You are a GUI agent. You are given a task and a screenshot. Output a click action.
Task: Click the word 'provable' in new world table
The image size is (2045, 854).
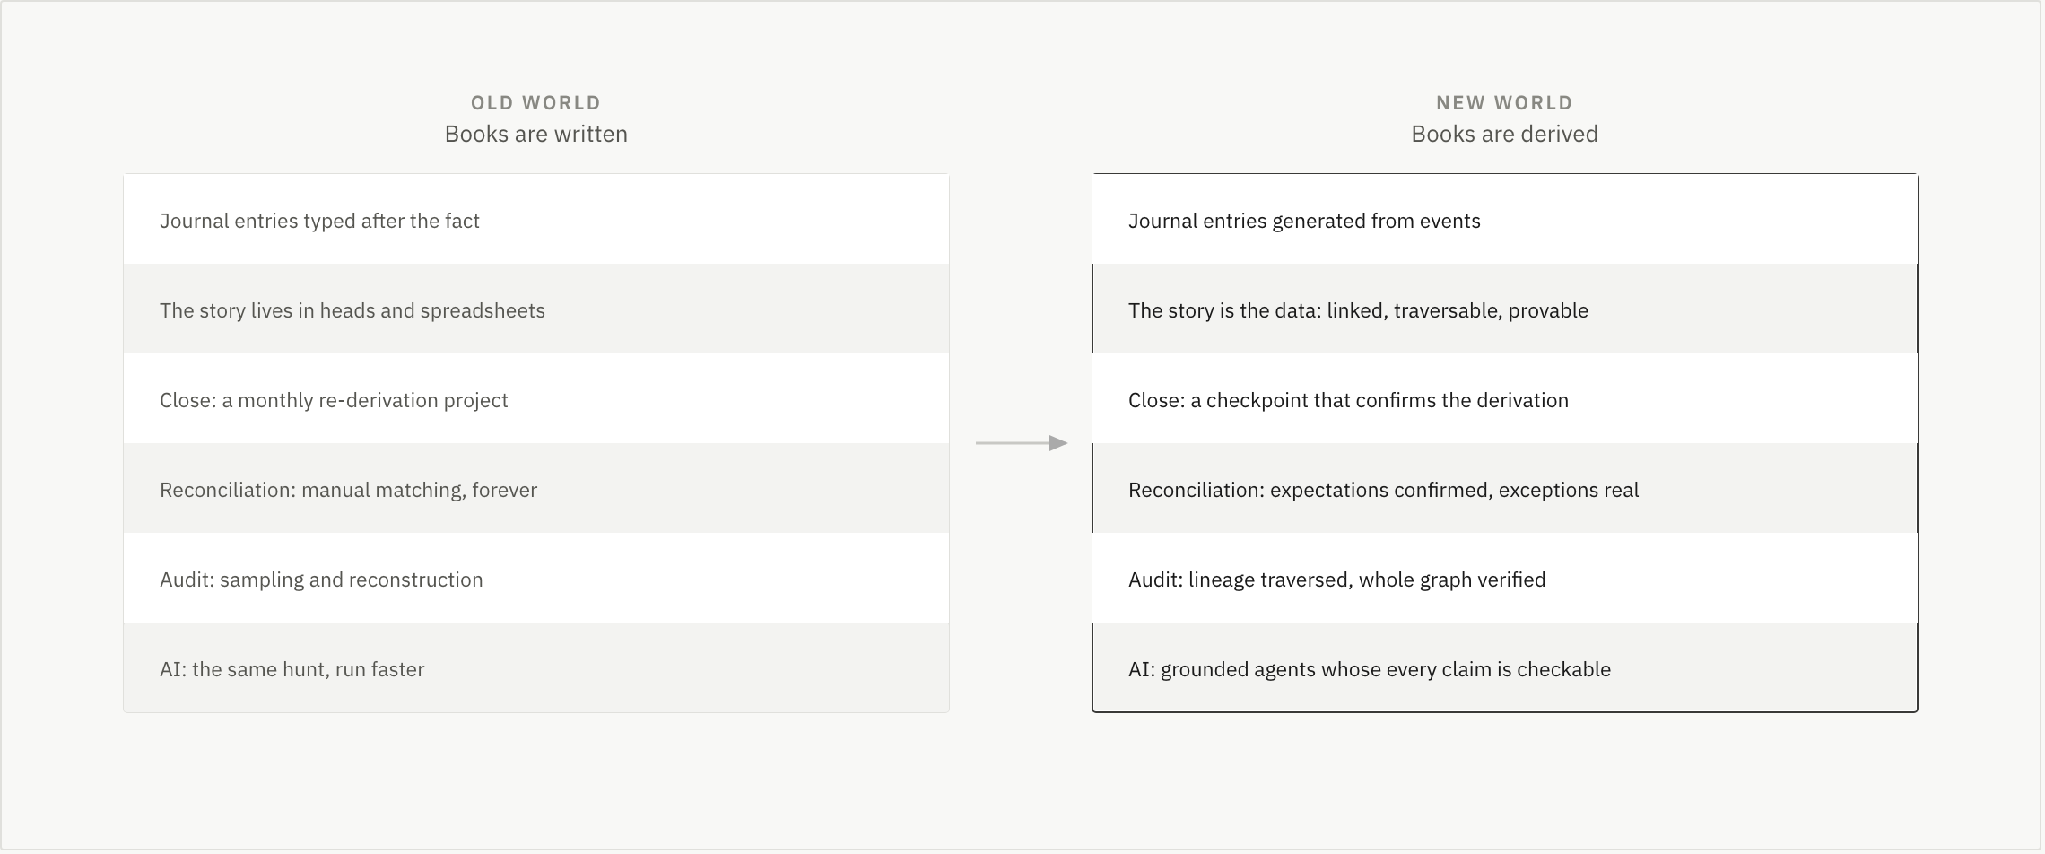tap(1548, 311)
